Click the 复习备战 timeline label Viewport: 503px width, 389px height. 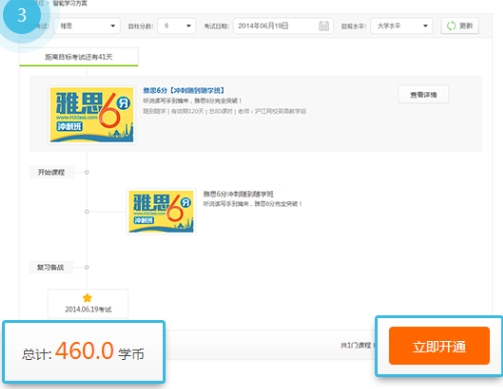[x=50, y=267]
